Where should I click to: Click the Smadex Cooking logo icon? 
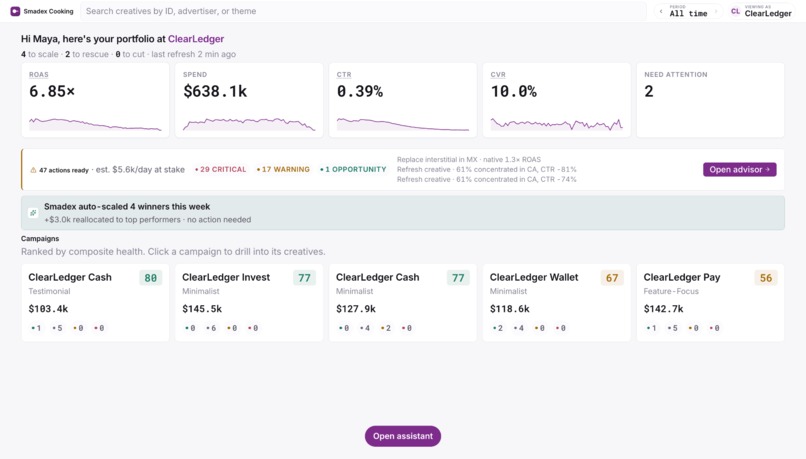pyautogui.click(x=15, y=11)
